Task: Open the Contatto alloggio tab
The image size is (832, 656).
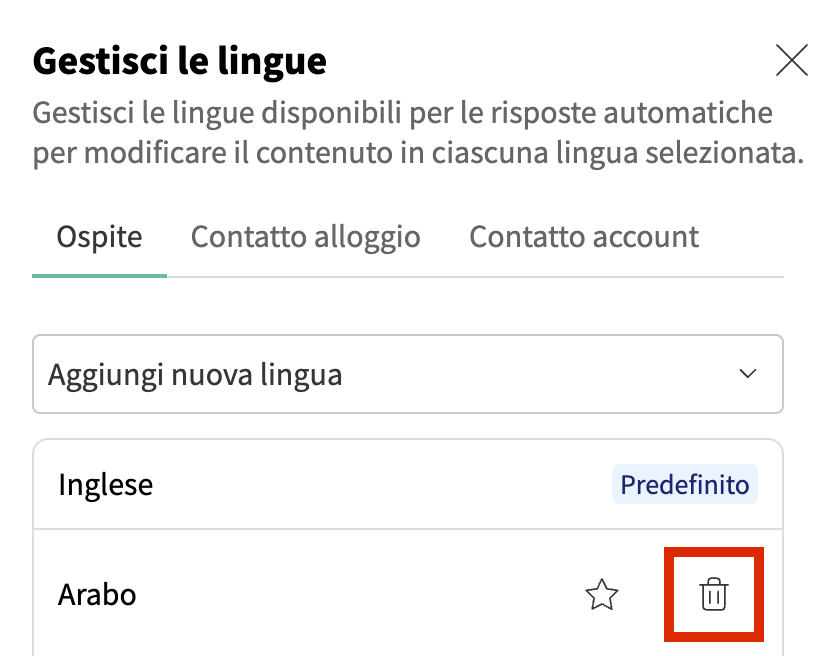Action: 305,237
